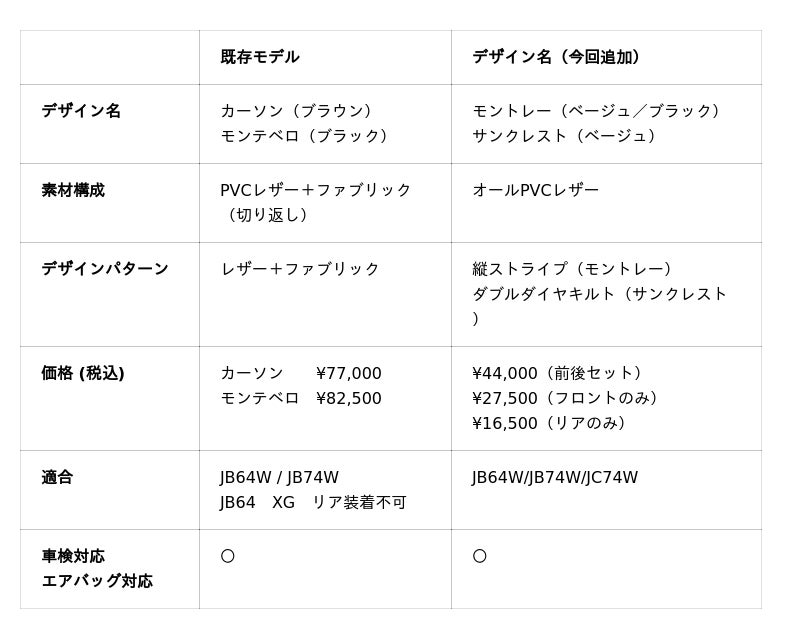Image resolution: width=800 pixels, height=639 pixels.
Task: Click the サンクレスト（ベージュ） design name
Action: 567,136
